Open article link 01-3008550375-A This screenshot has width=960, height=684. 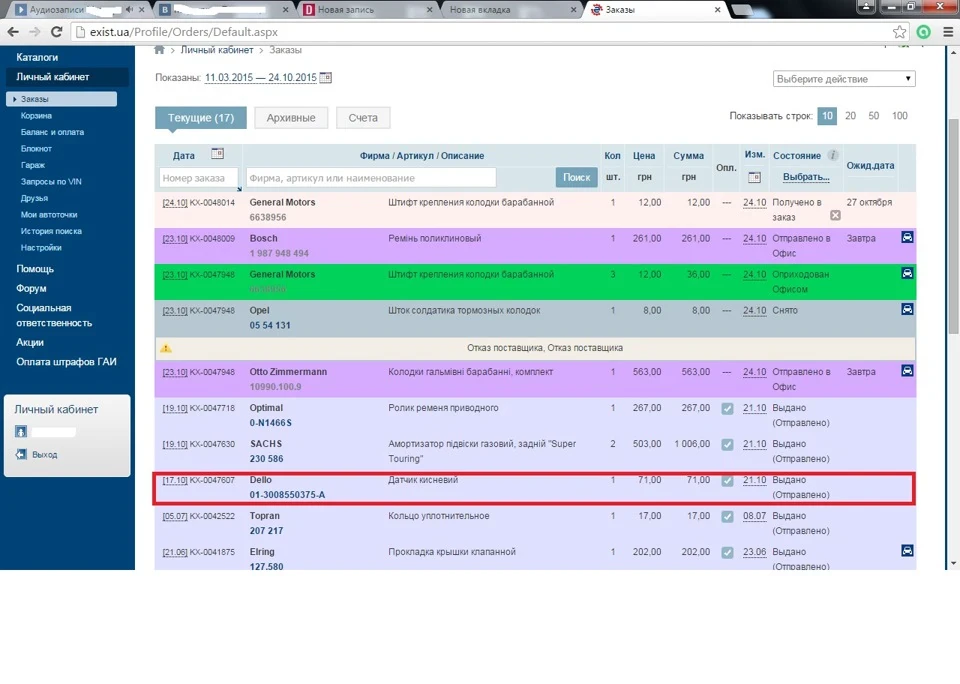coord(287,495)
